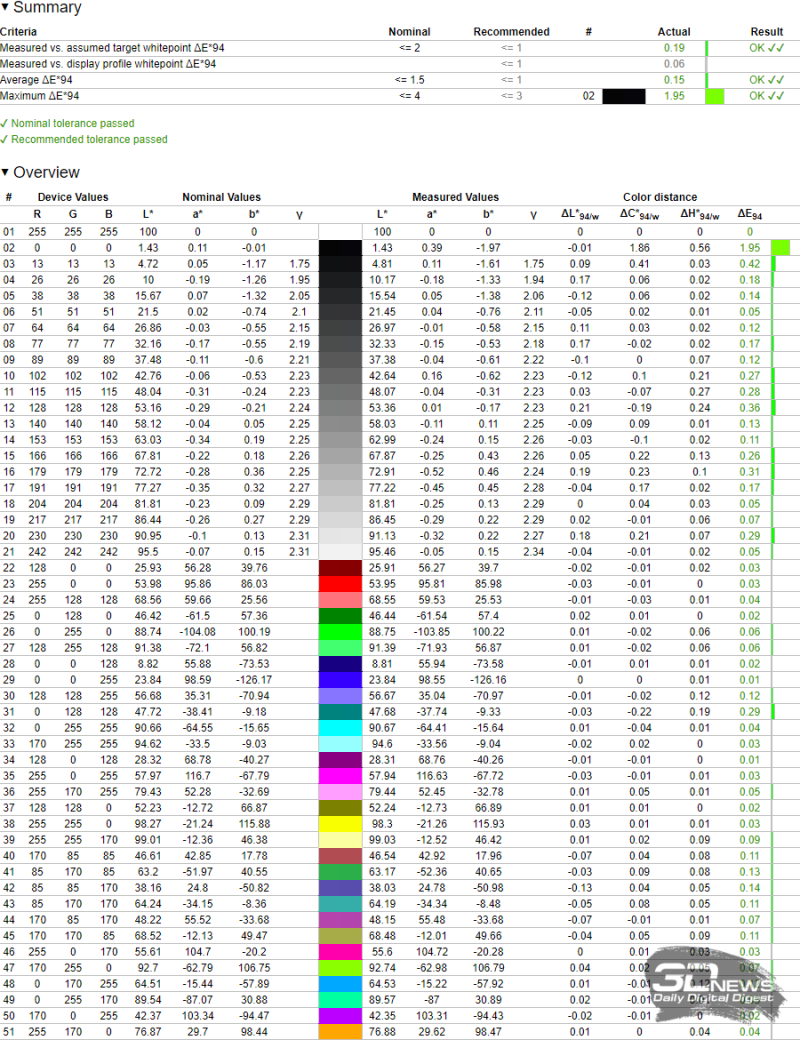Click OK checkmarks in Maximum ΔE*94 row

tap(767, 96)
